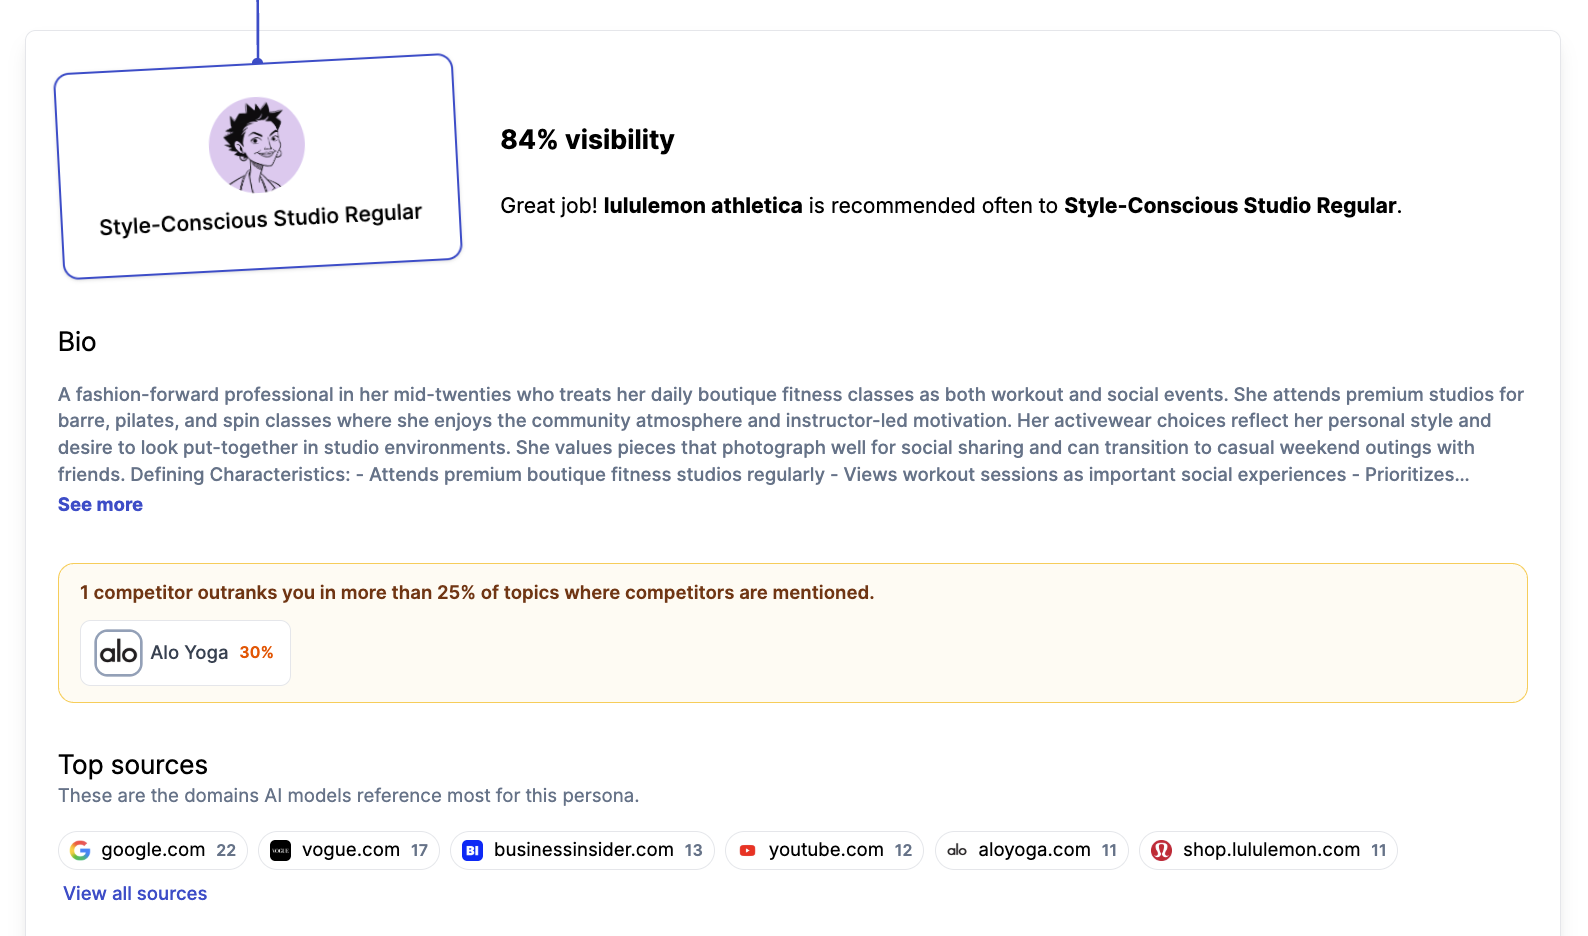Select the google.com source chip
This screenshot has height=936, width=1588.
coord(153,851)
